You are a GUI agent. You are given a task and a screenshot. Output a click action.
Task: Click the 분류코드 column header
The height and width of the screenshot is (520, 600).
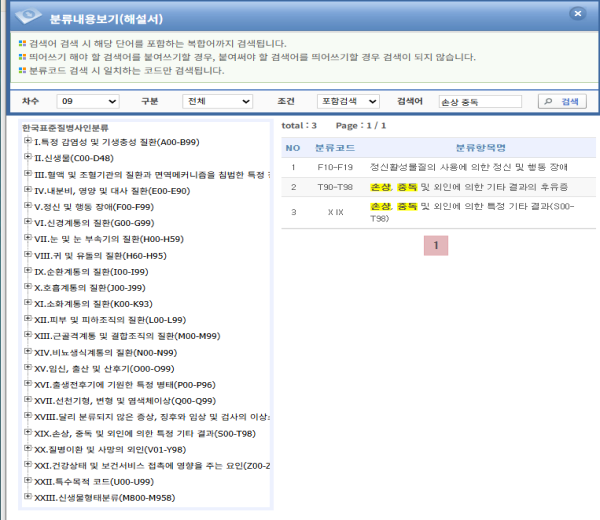tap(335, 148)
